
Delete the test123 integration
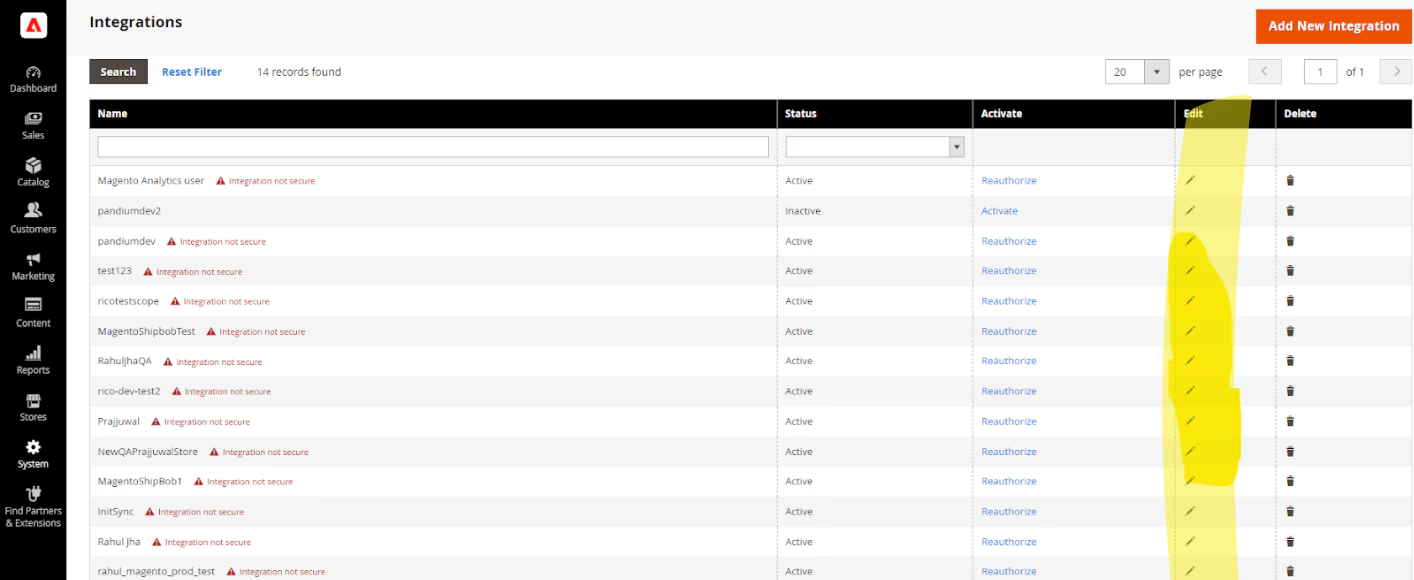coord(1290,271)
